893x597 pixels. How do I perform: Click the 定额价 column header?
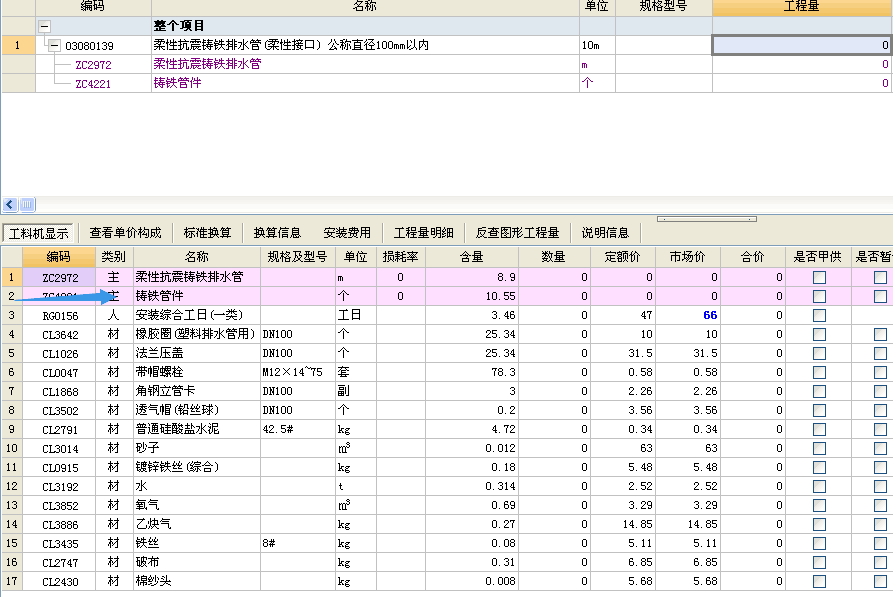coord(622,257)
